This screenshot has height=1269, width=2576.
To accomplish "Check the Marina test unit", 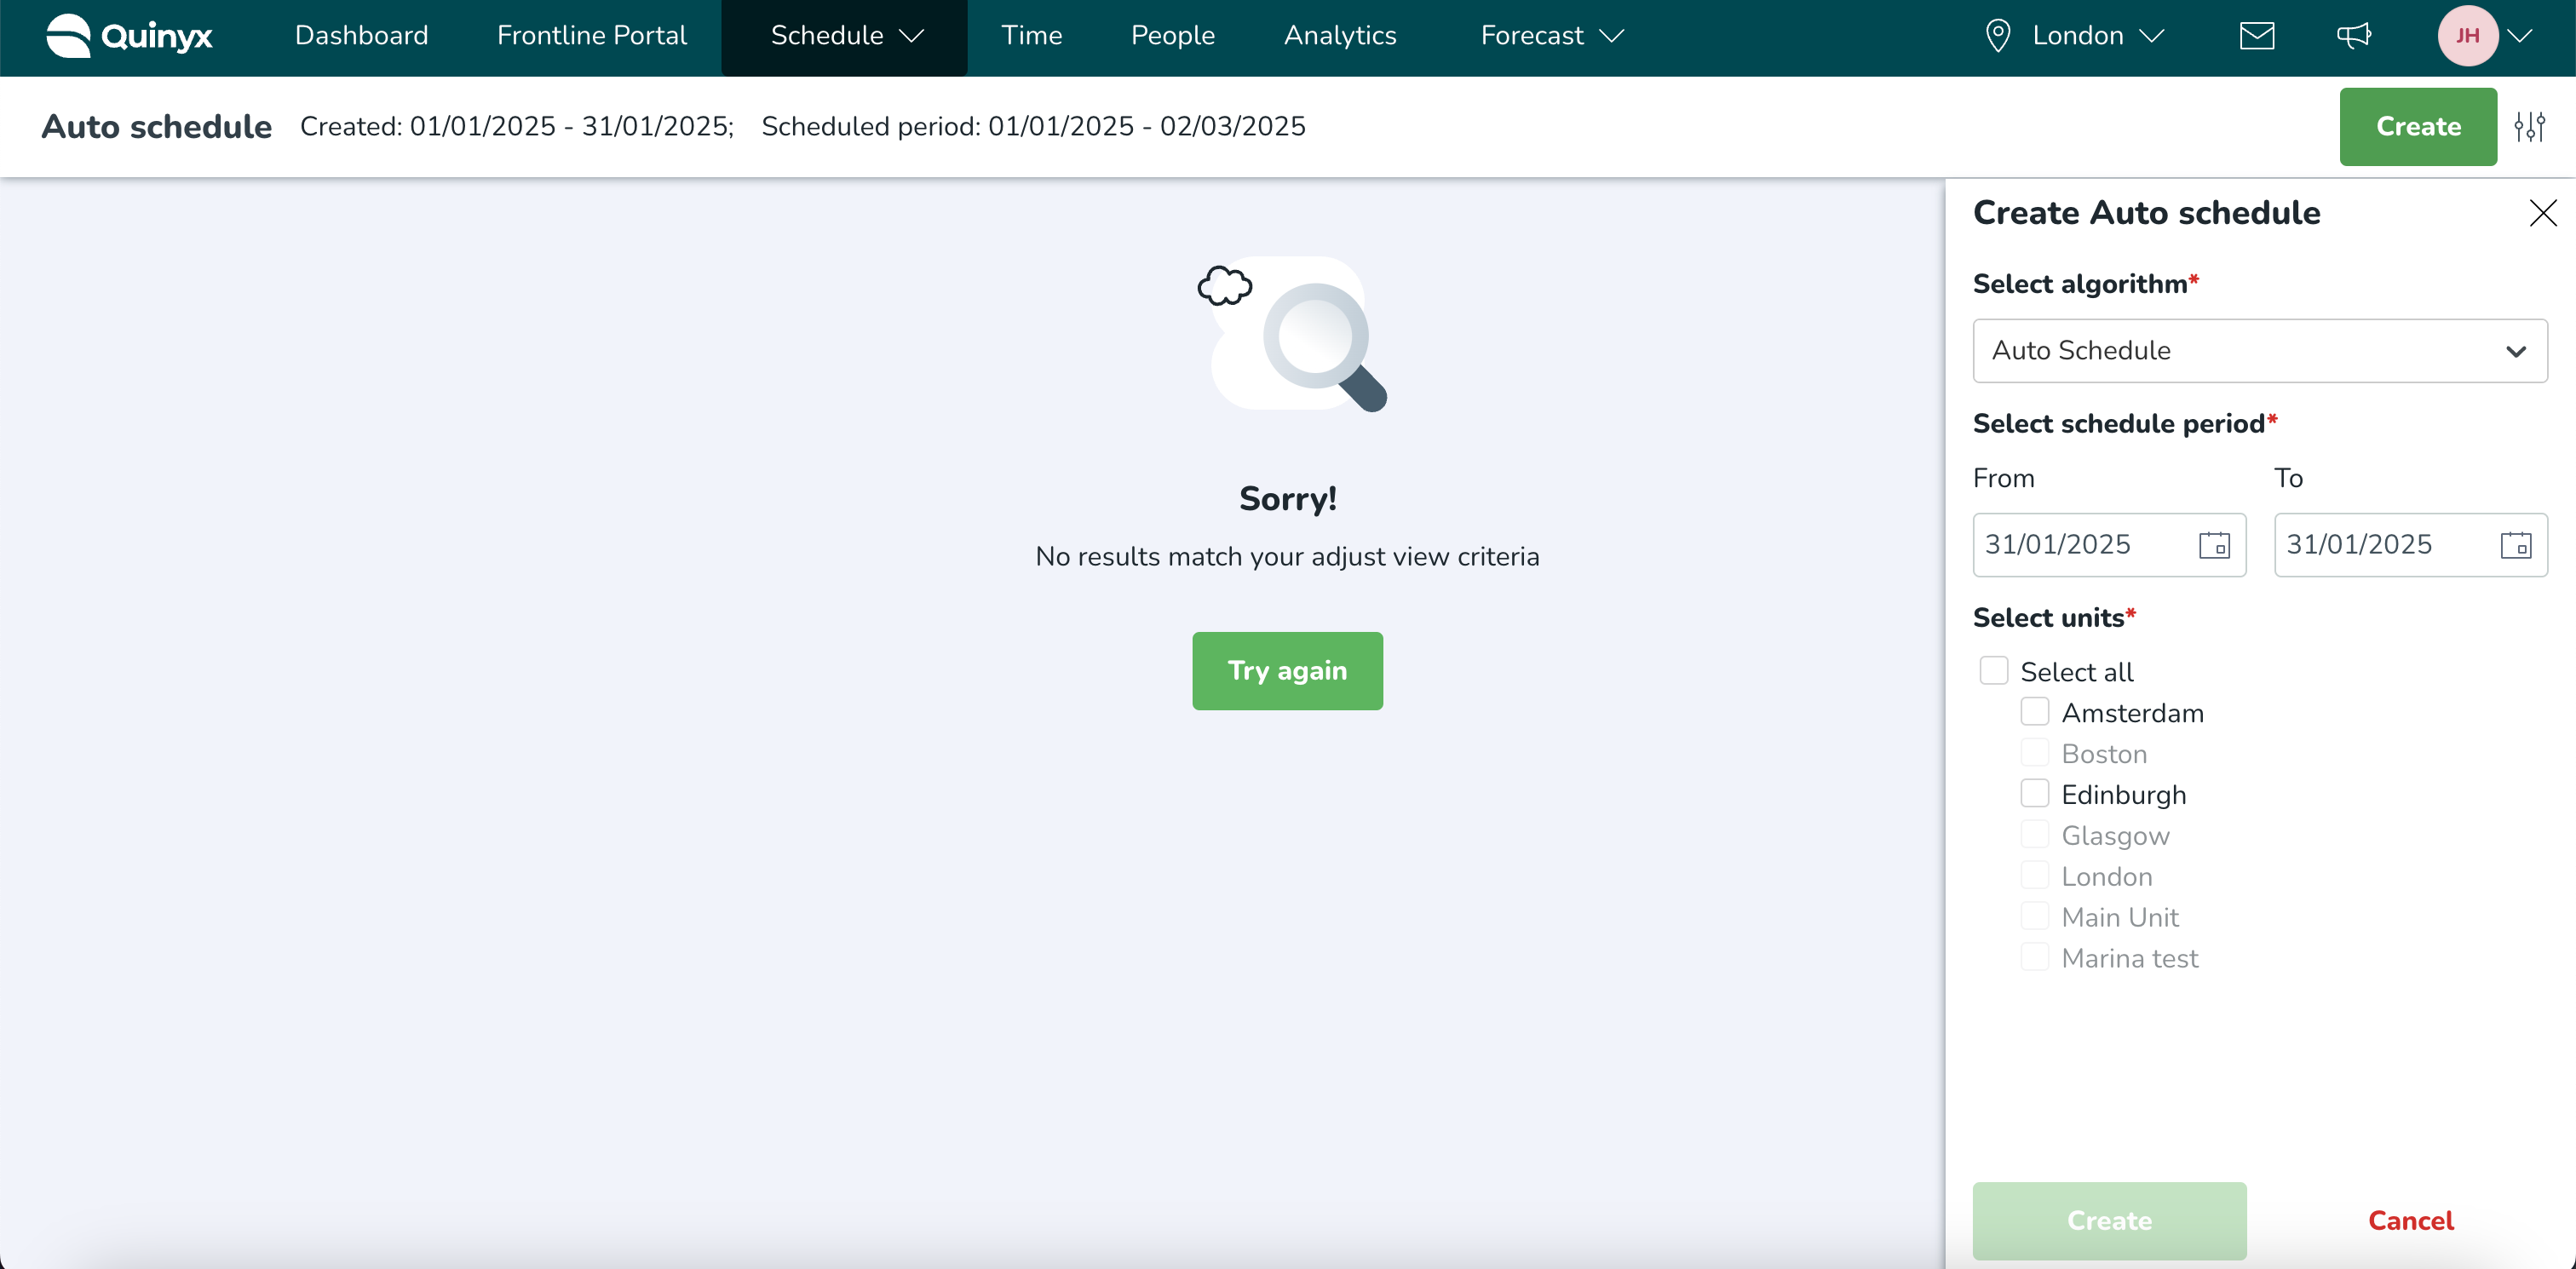I will coord(2035,958).
